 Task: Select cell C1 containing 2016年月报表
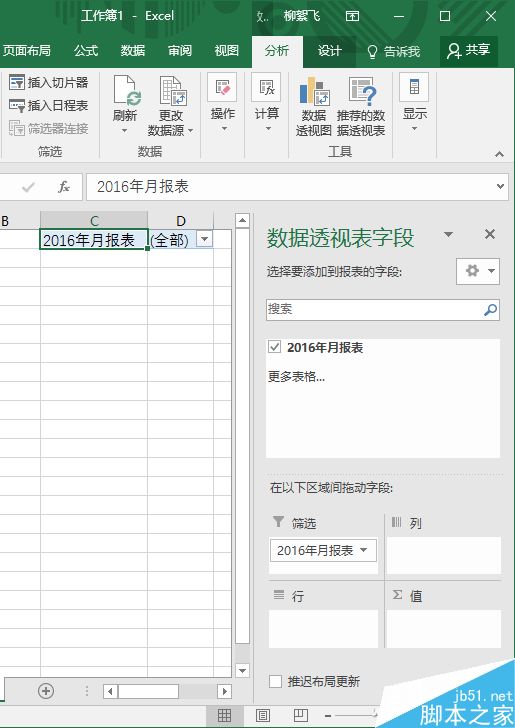[x=94, y=240]
